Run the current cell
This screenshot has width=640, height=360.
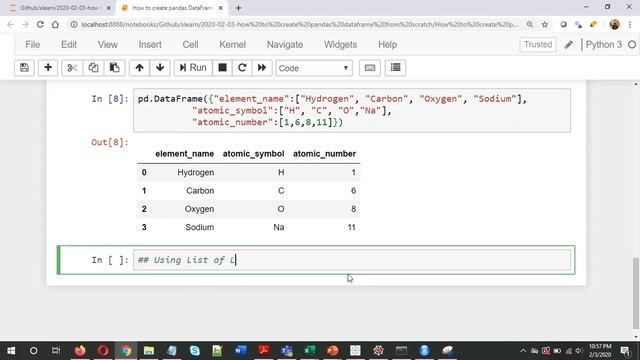(x=193, y=68)
